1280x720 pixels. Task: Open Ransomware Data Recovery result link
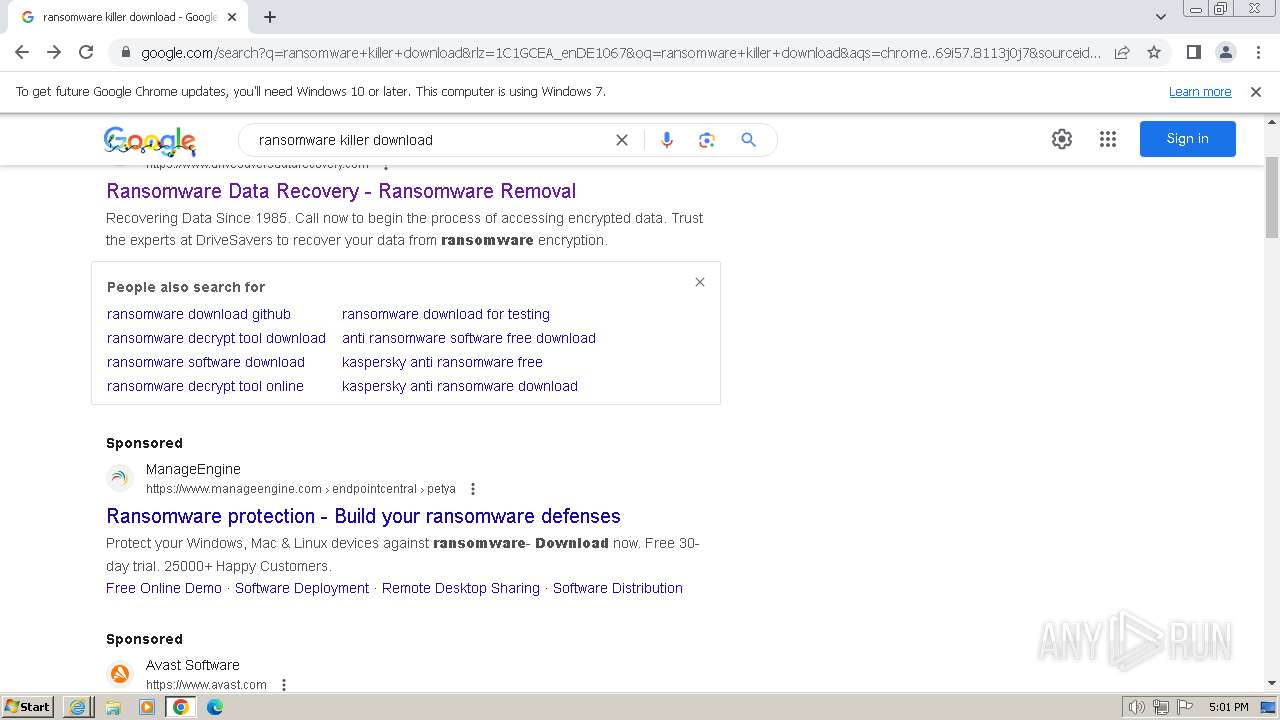pos(341,191)
